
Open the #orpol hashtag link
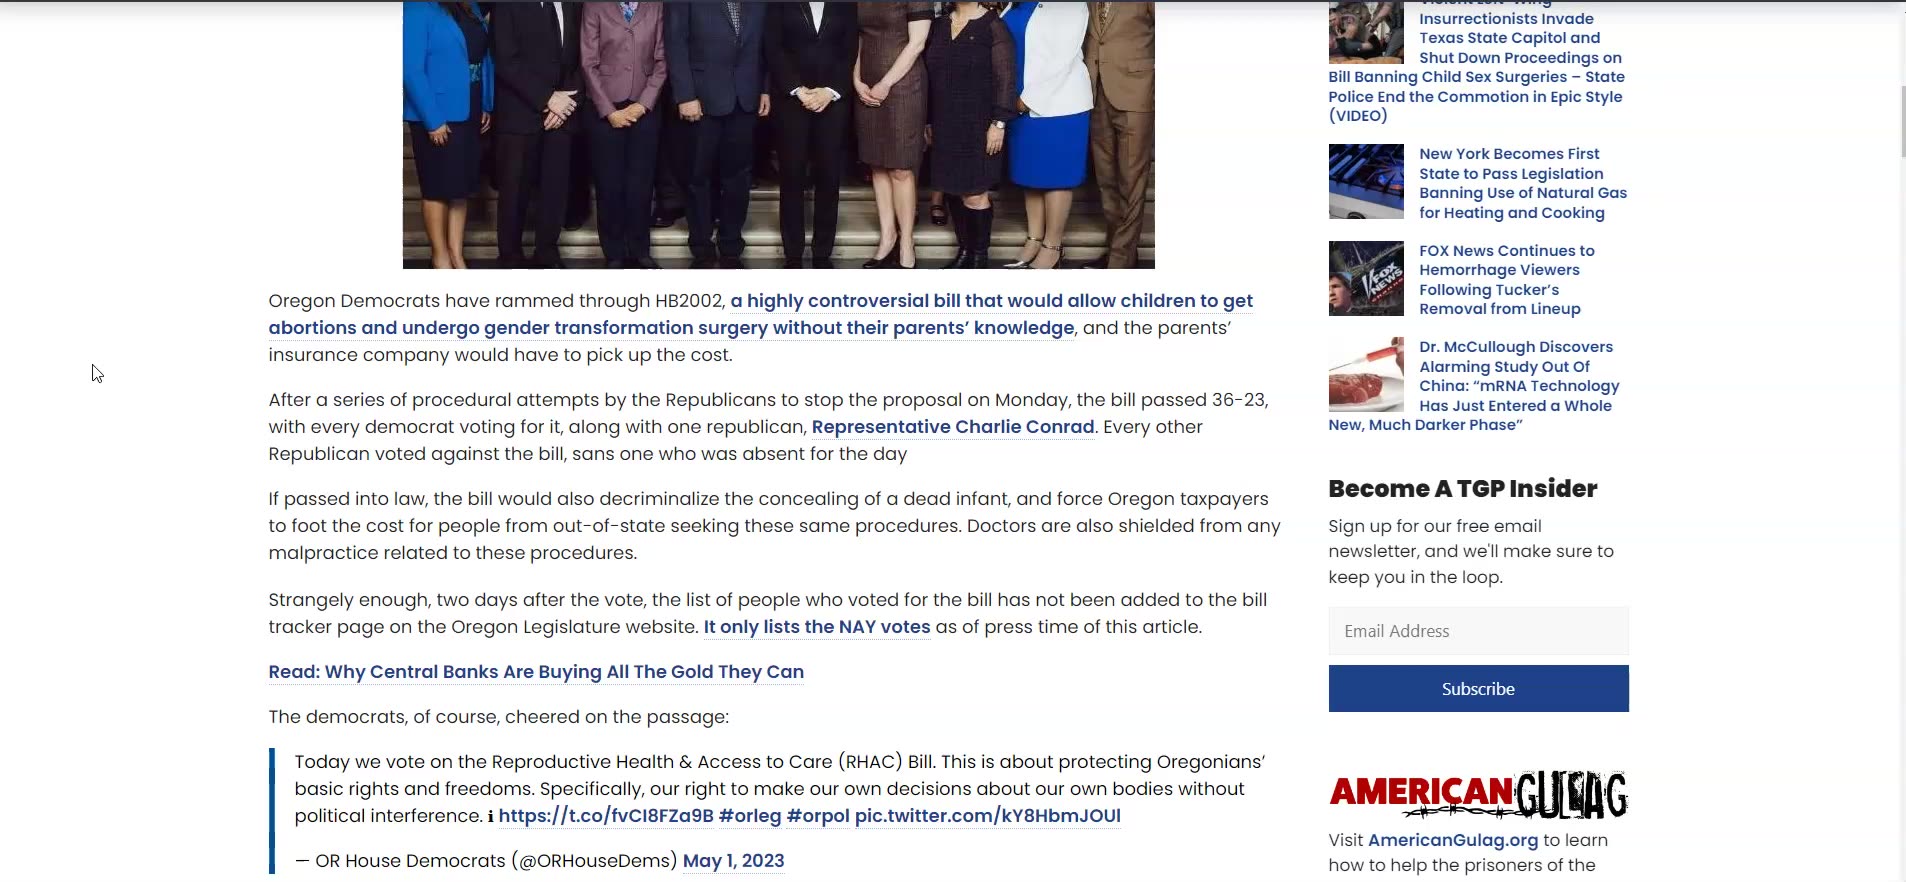(817, 816)
